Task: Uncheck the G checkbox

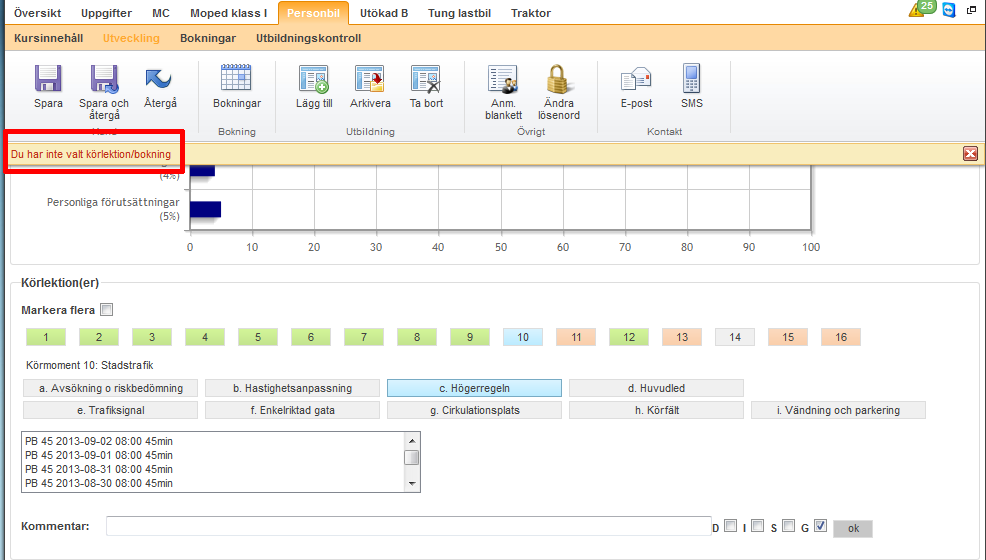Action: pyautogui.click(x=820, y=525)
